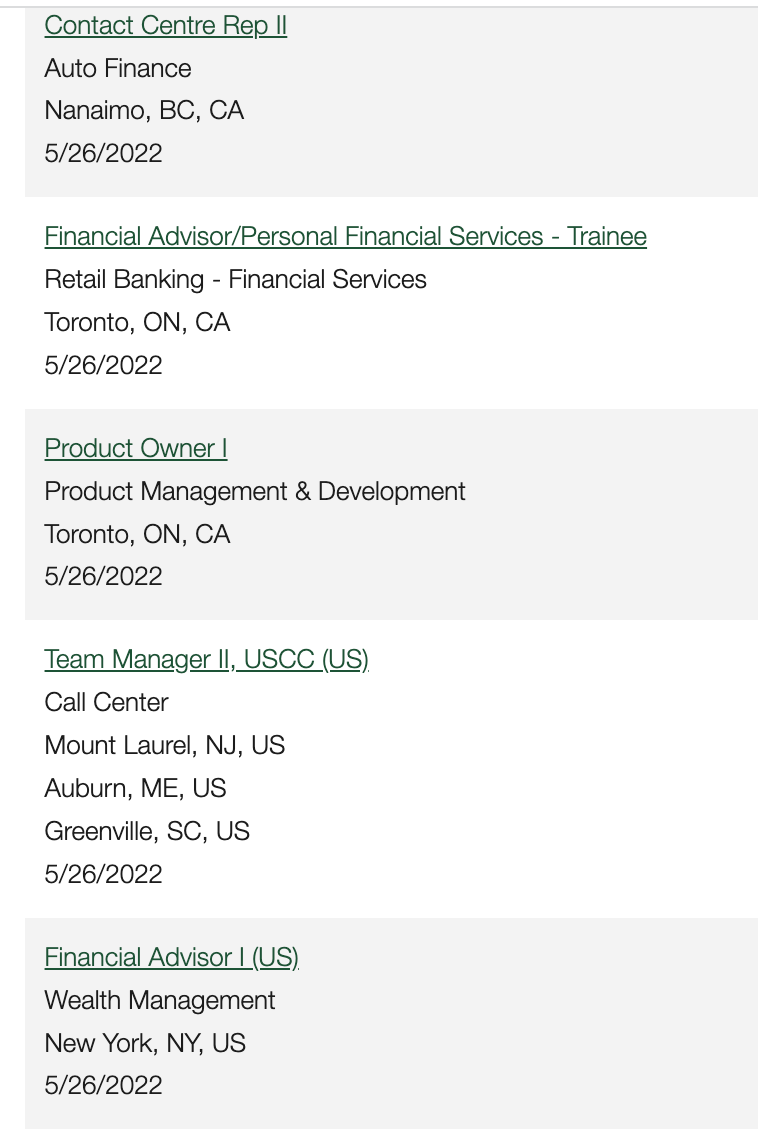Open the Contact Centre Rep II job link

pos(165,26)
